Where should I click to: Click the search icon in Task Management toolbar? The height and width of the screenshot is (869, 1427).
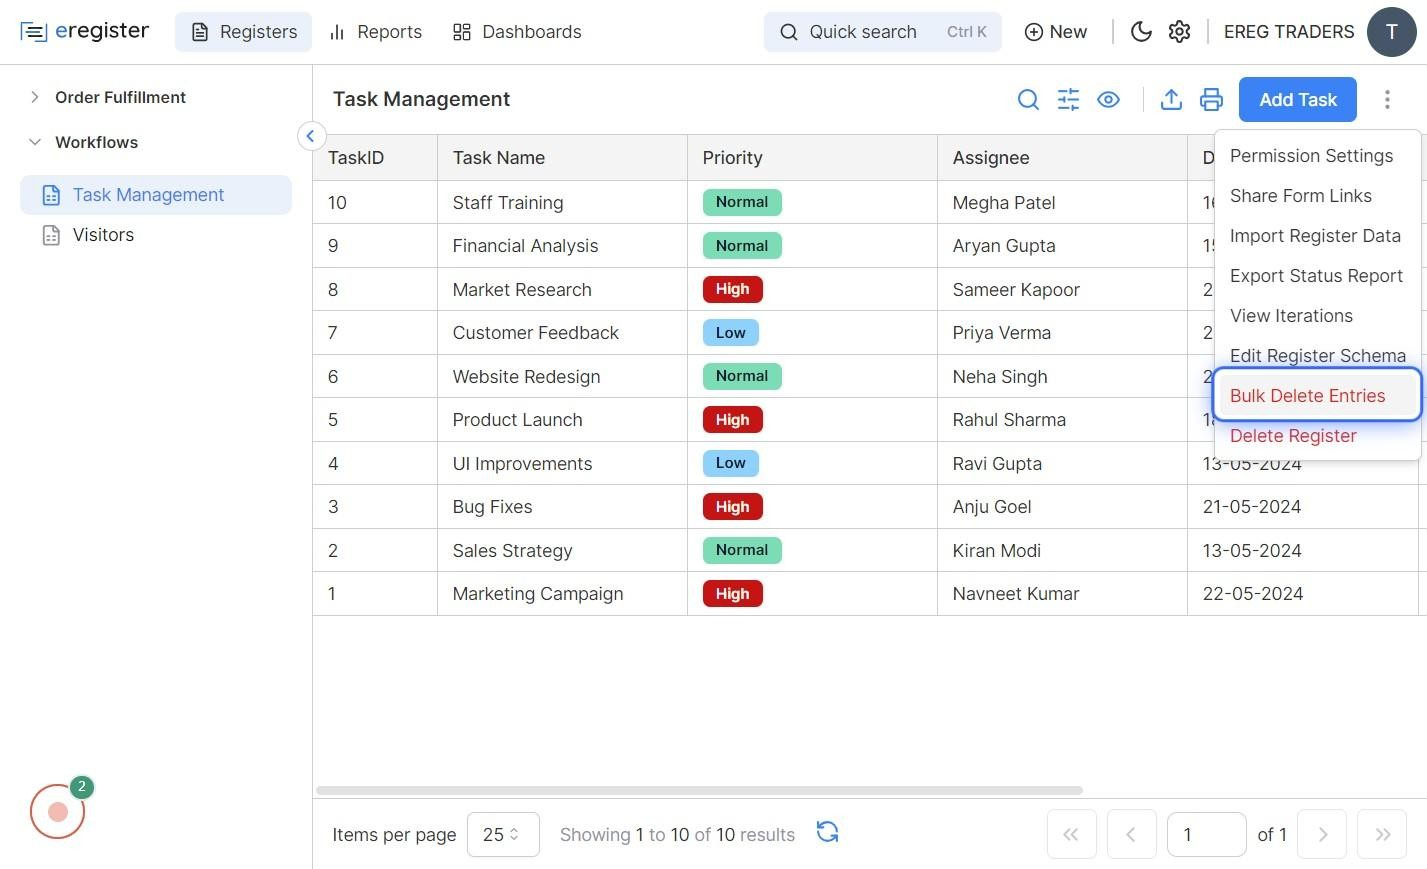click(1028, 100)
